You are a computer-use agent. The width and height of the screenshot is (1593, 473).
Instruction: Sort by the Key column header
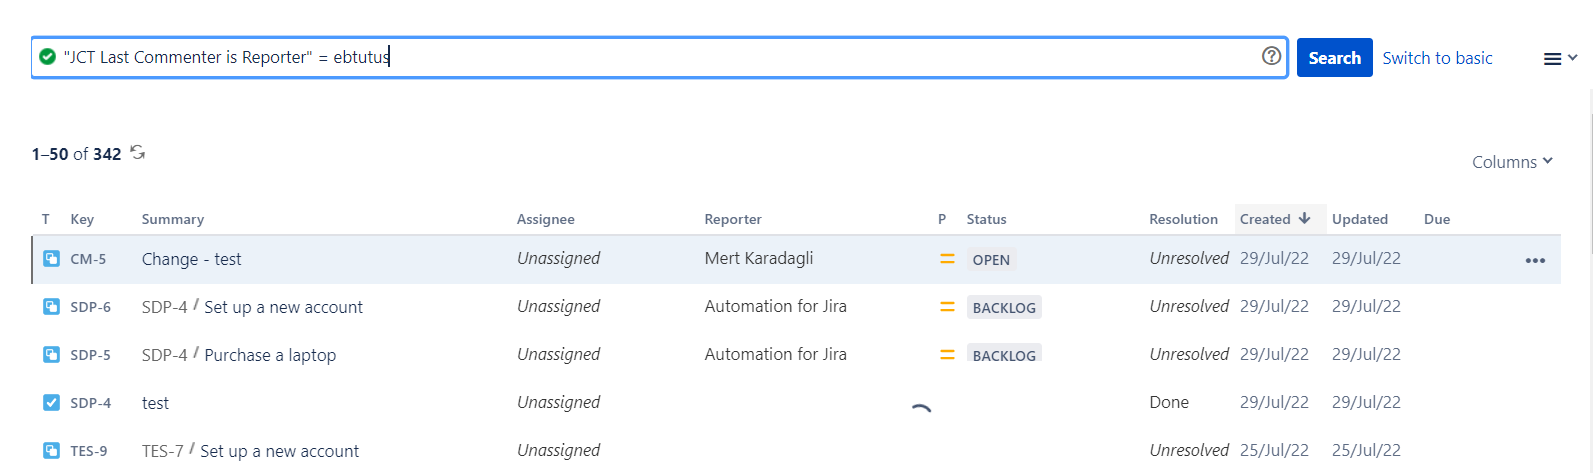coord(82,219)
